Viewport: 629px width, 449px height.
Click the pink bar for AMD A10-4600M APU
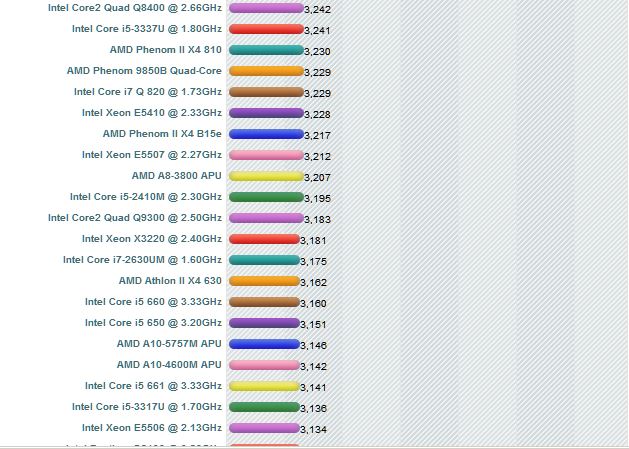(264, 365)
